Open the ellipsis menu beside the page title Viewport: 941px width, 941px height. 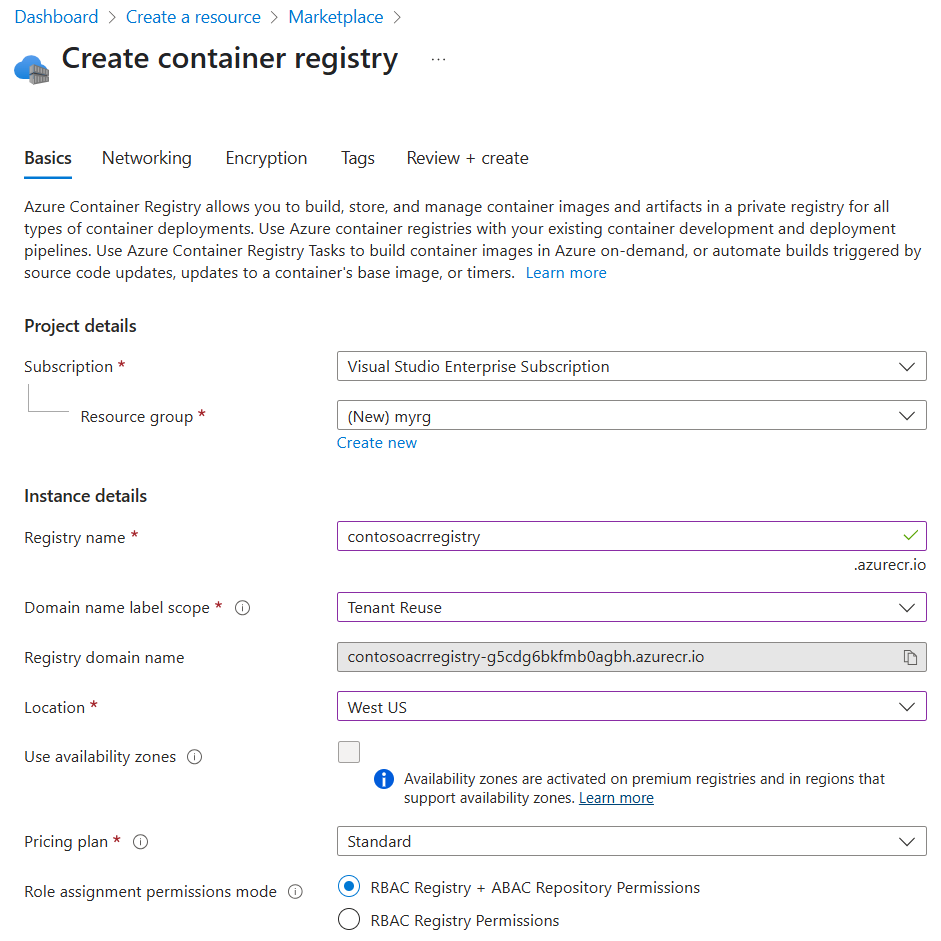pos(438,58)
